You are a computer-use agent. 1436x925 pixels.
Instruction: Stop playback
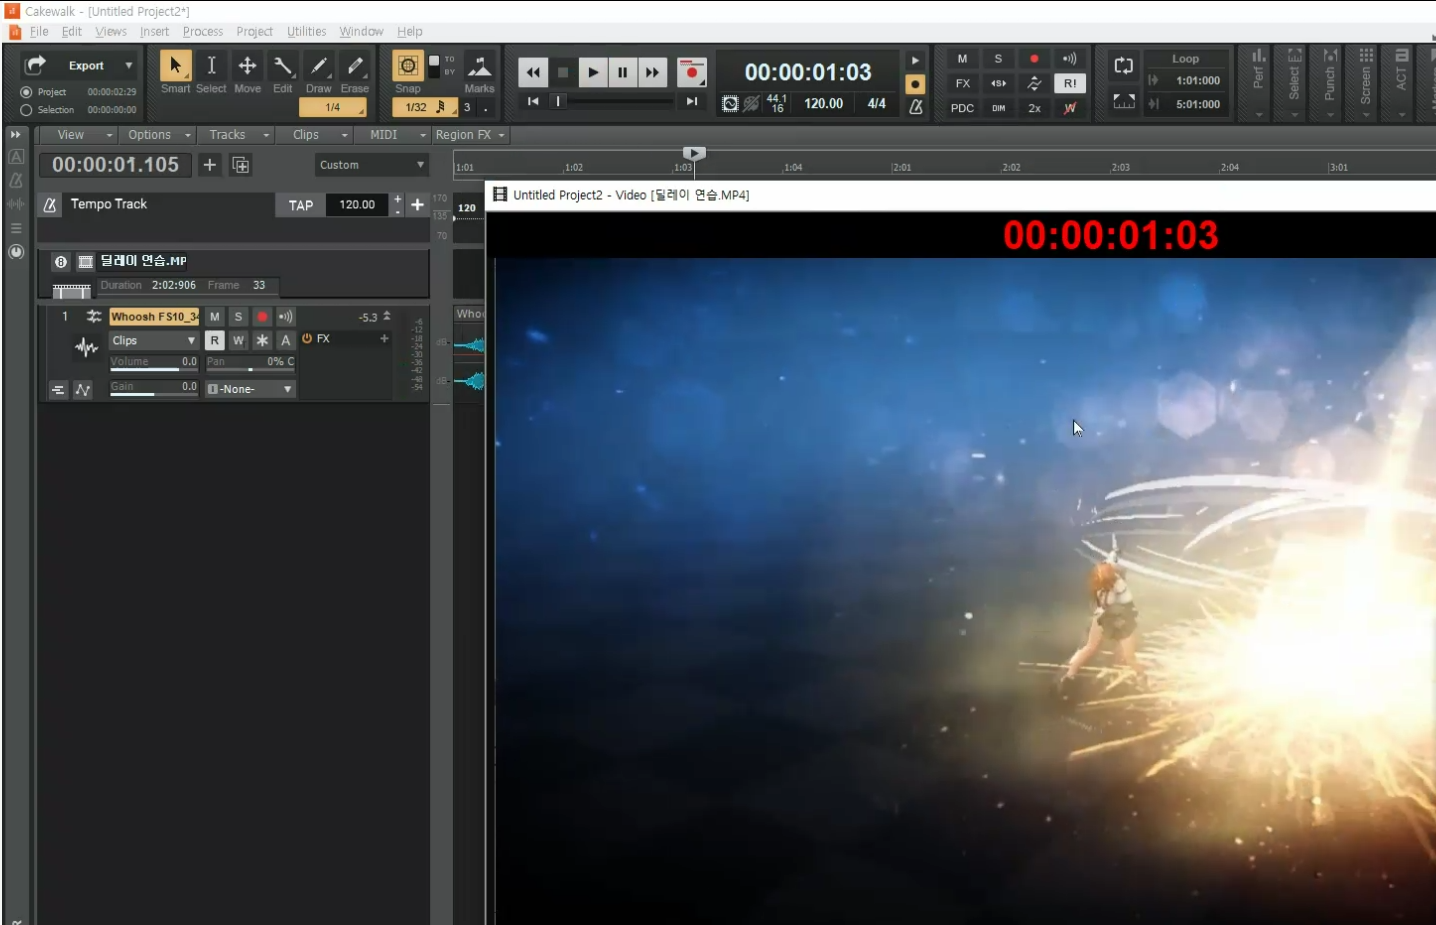[x=563, y=72]
